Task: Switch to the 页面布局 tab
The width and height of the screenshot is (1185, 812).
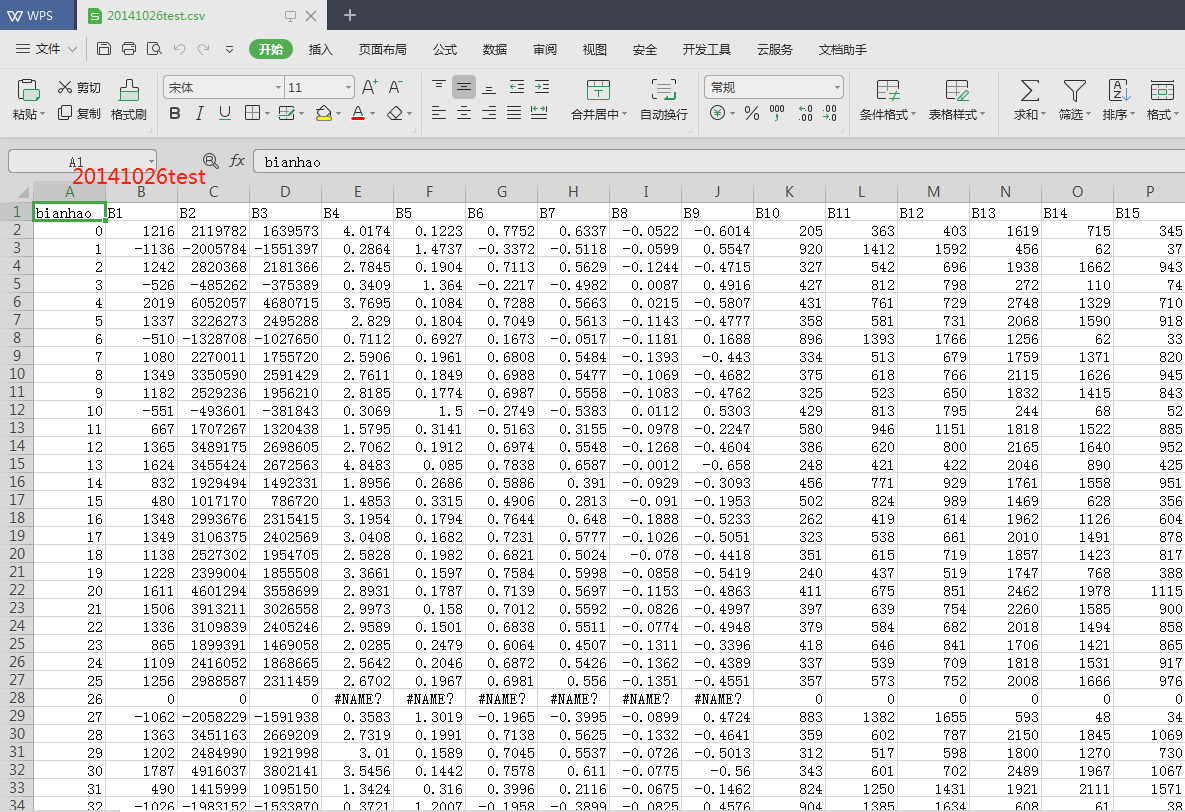Action: pos(382,49)
